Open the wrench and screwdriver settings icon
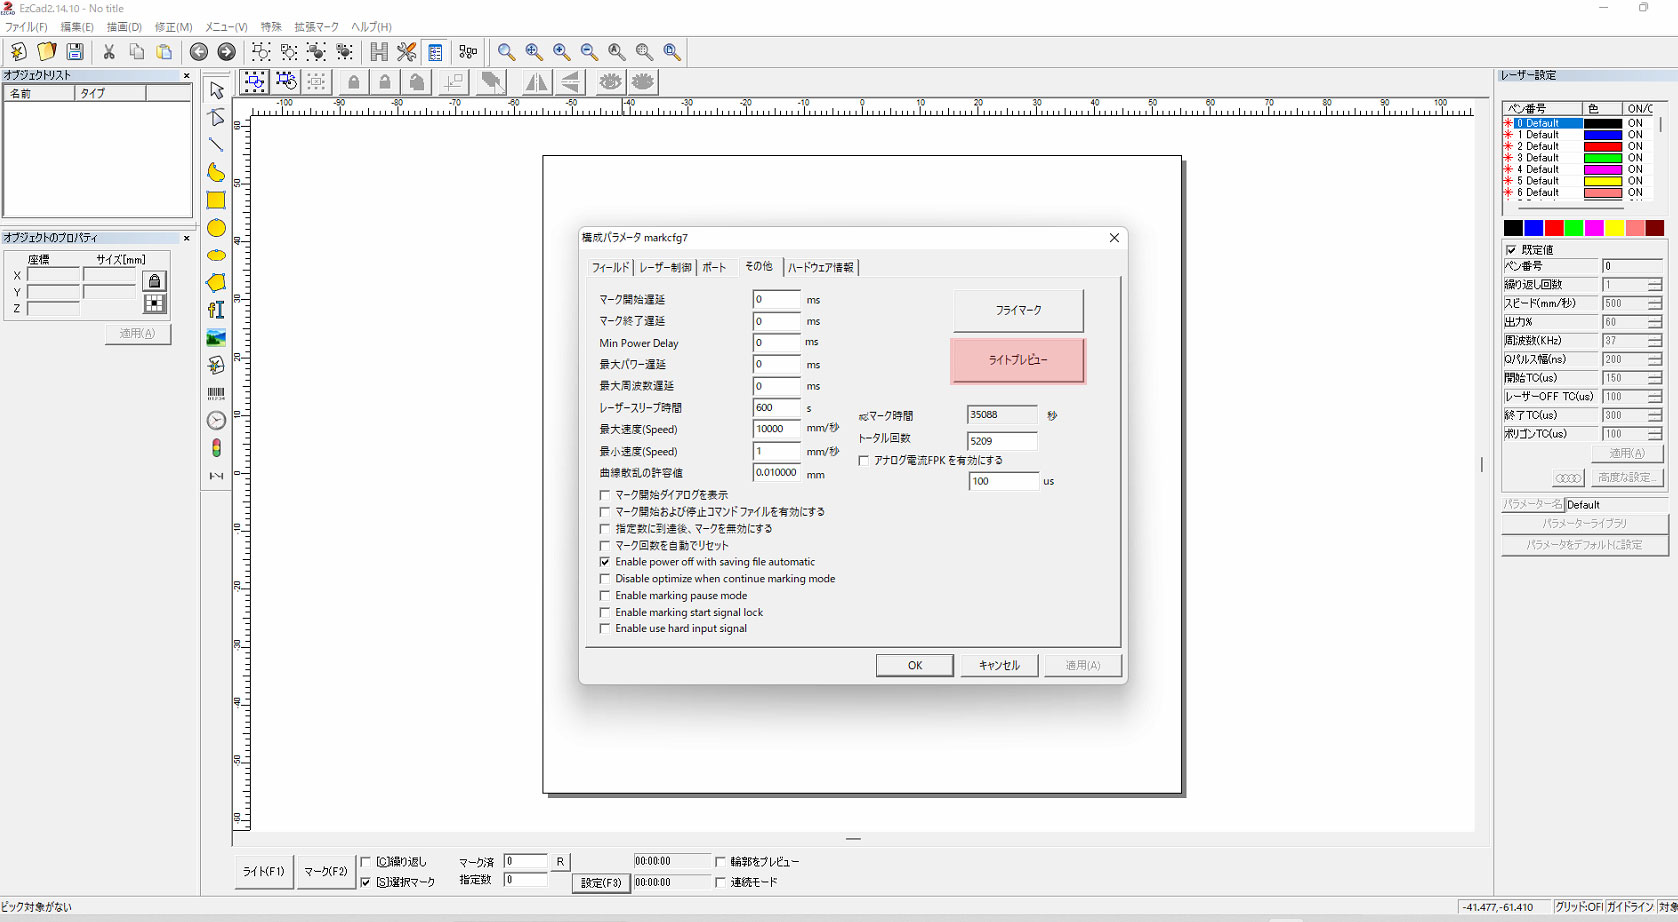This screenshot has height=922, width=1678. point(406,52)
